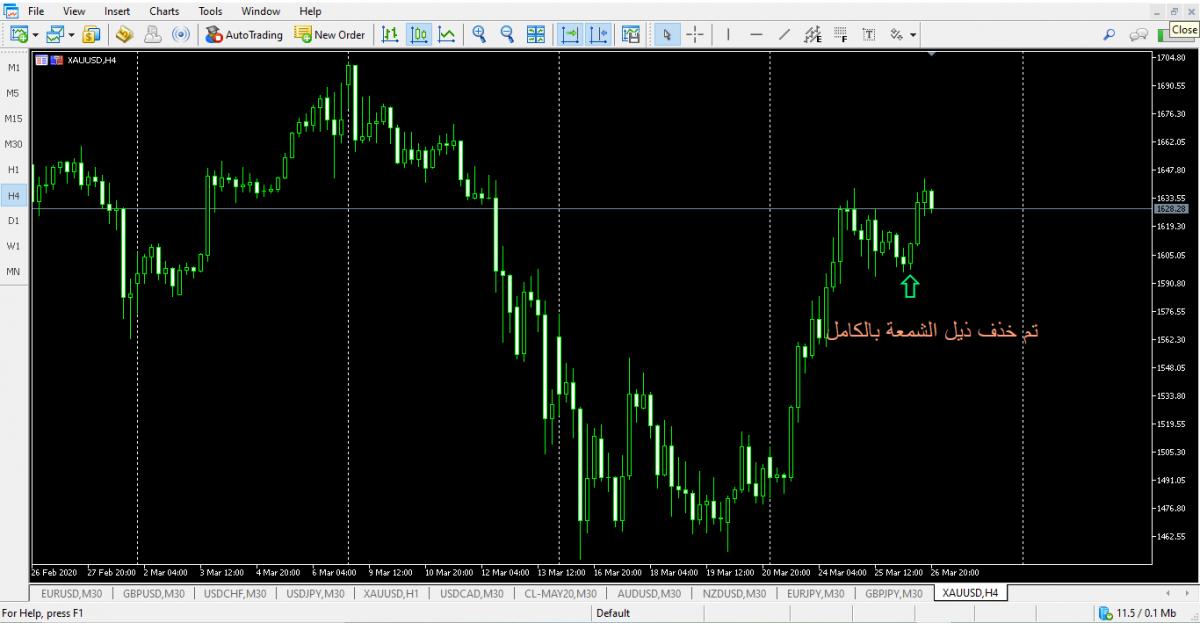Toggle the AutoTrading button

(x=244, y=34)
